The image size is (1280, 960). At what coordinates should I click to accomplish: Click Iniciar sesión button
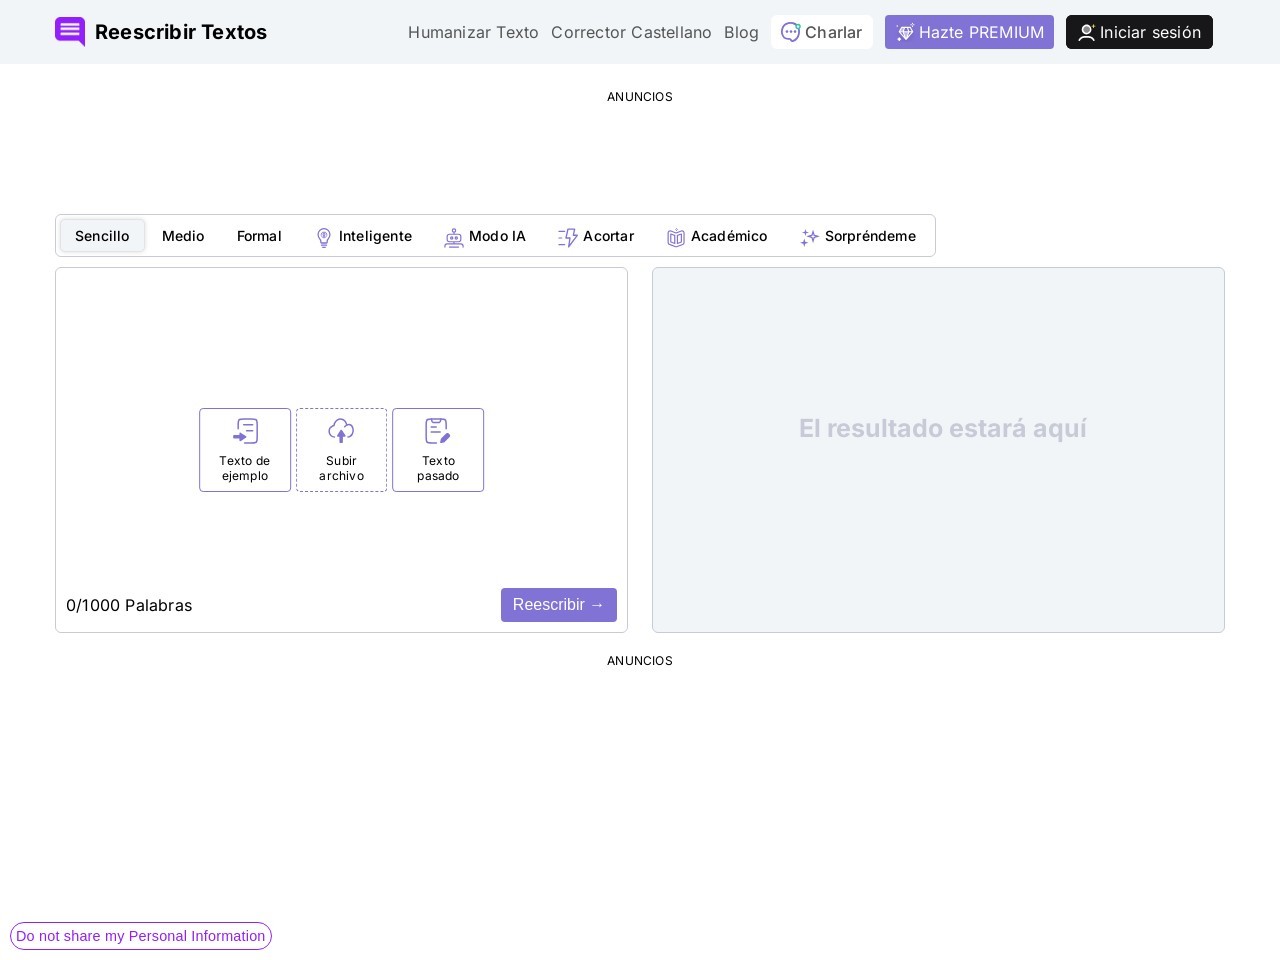(1139, 32)
